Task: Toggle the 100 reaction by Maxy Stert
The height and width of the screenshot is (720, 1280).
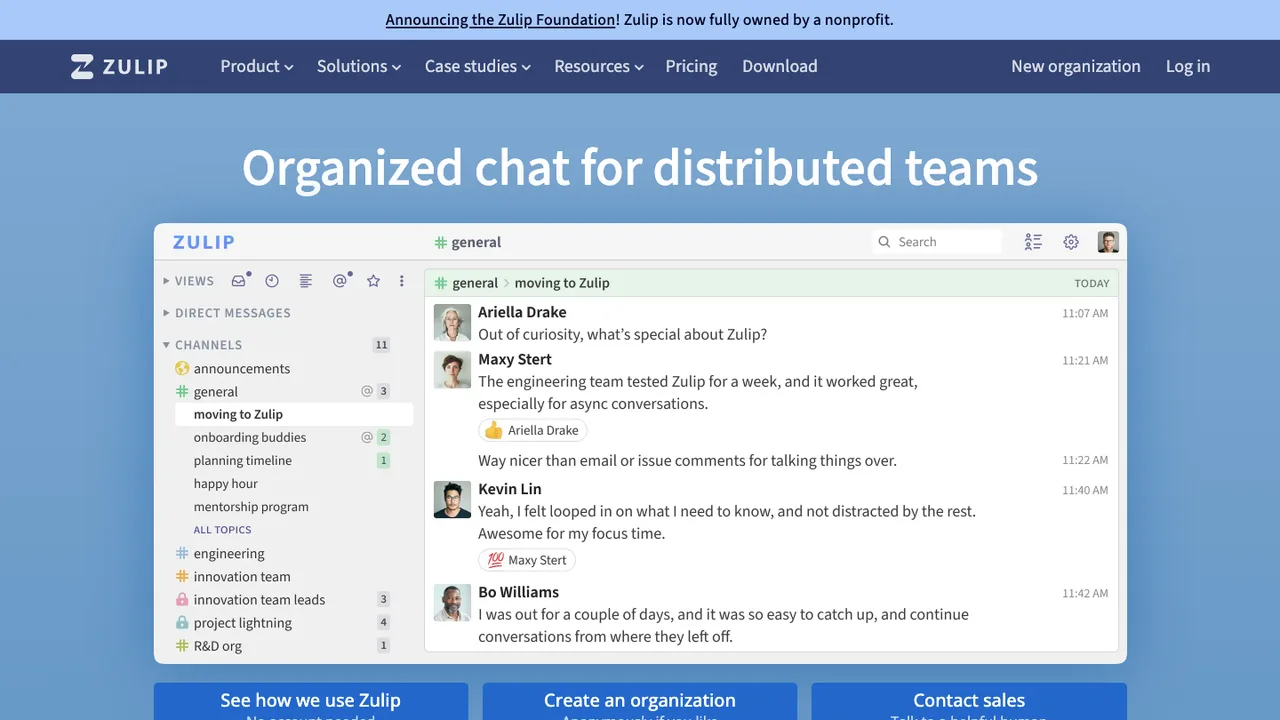Action: (526, 560)
